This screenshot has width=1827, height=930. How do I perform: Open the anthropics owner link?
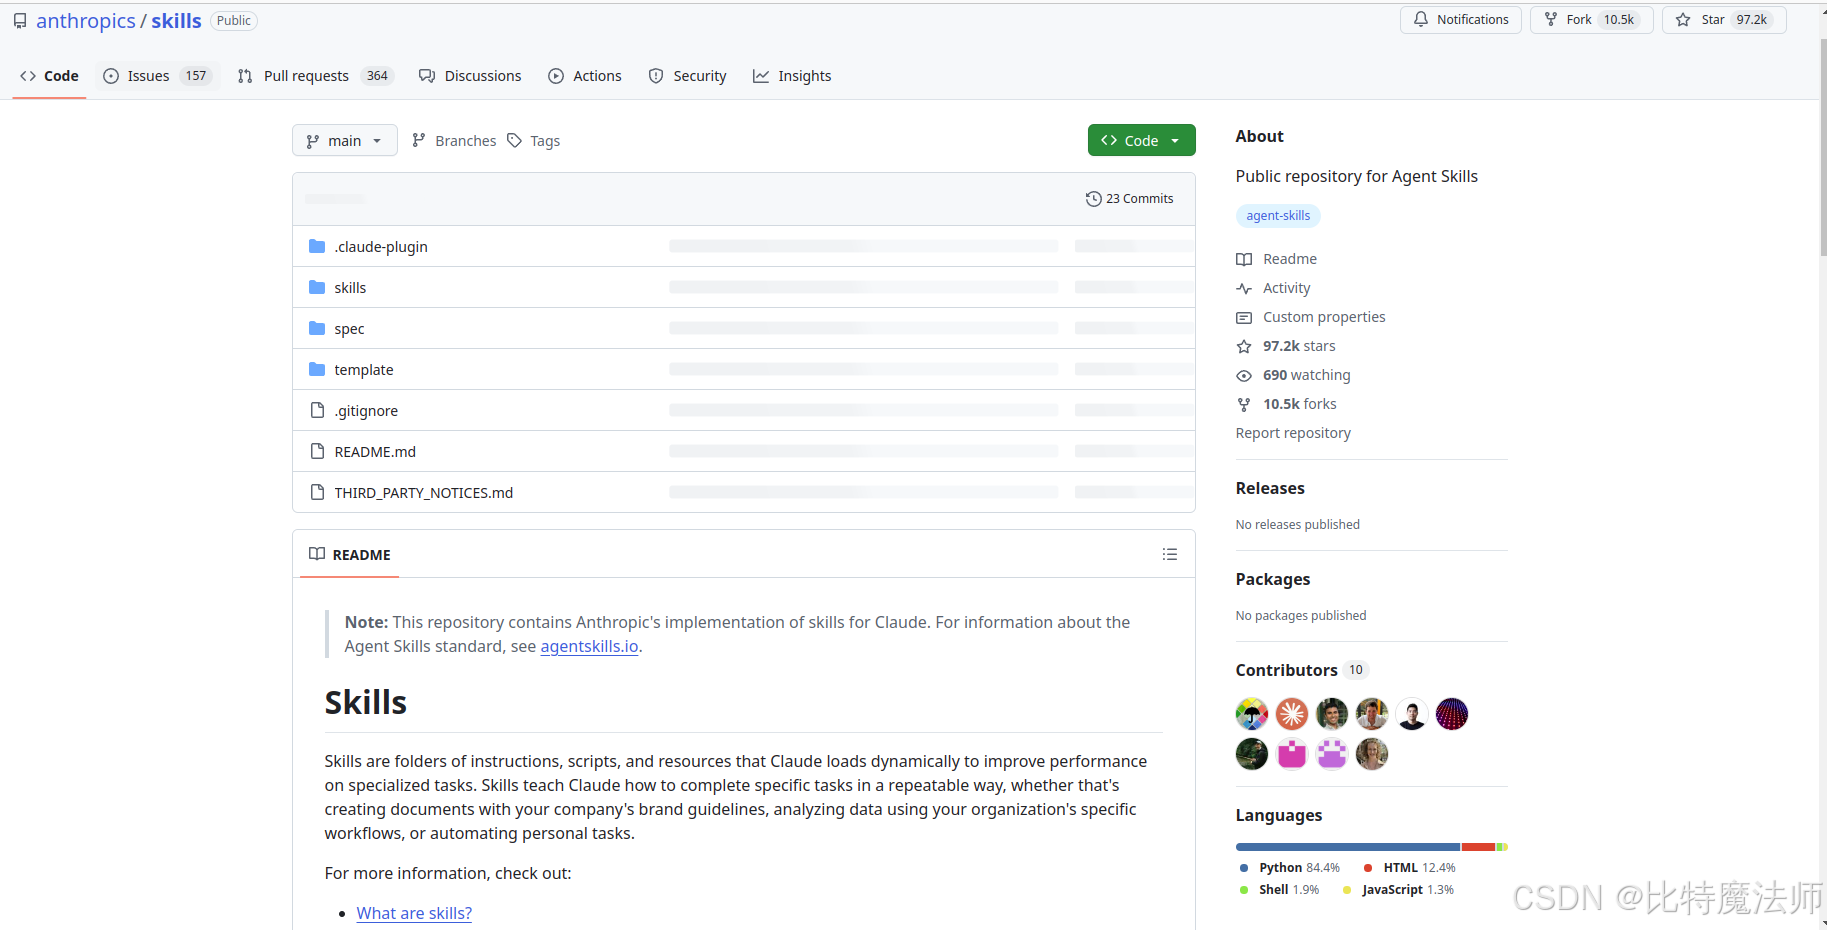pos(86,21)
